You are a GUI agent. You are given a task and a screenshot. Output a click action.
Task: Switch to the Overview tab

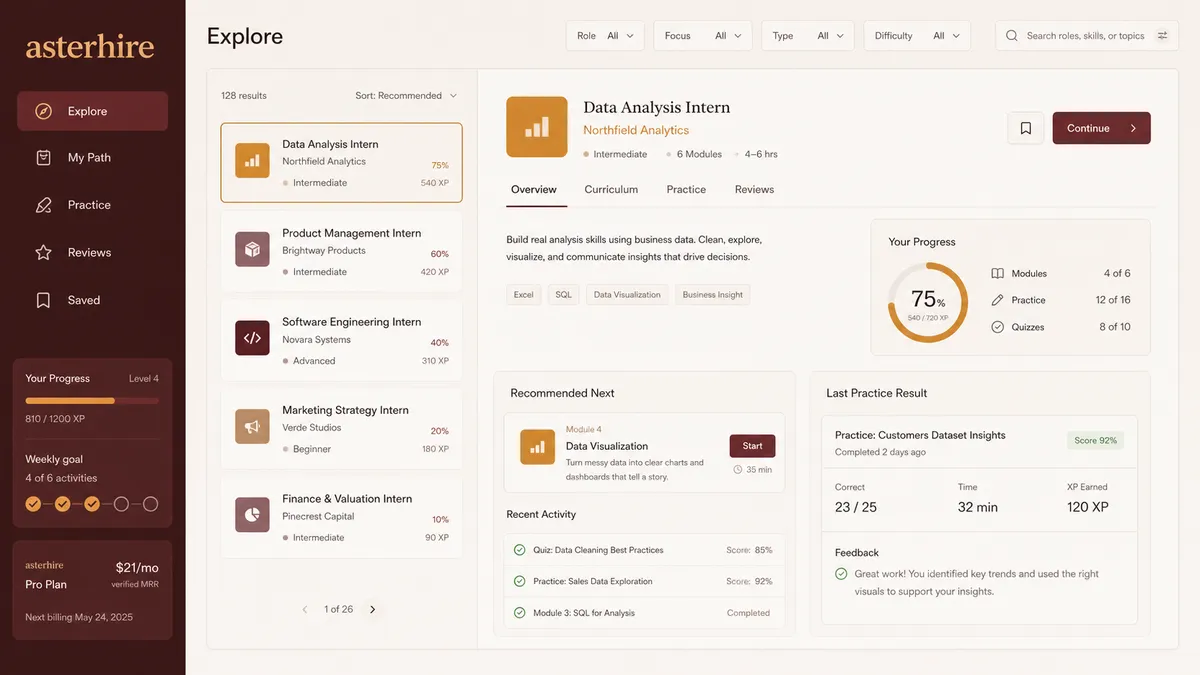[x=534, y=189]
